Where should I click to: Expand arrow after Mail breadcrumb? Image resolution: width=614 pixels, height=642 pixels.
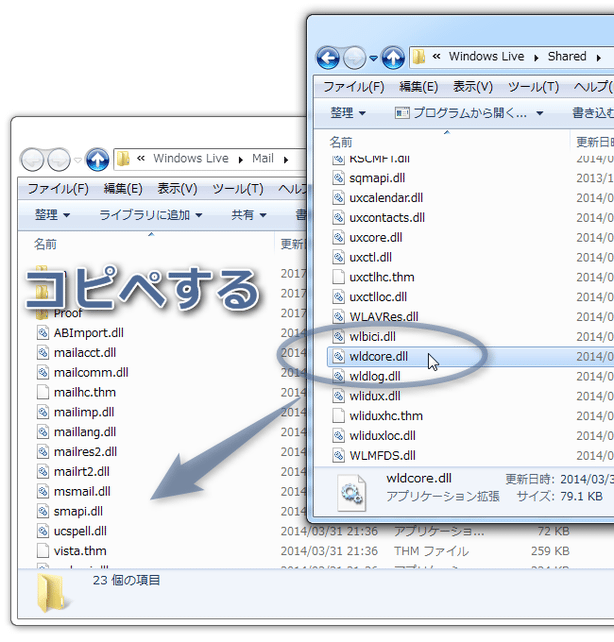[x=286, y=160]
